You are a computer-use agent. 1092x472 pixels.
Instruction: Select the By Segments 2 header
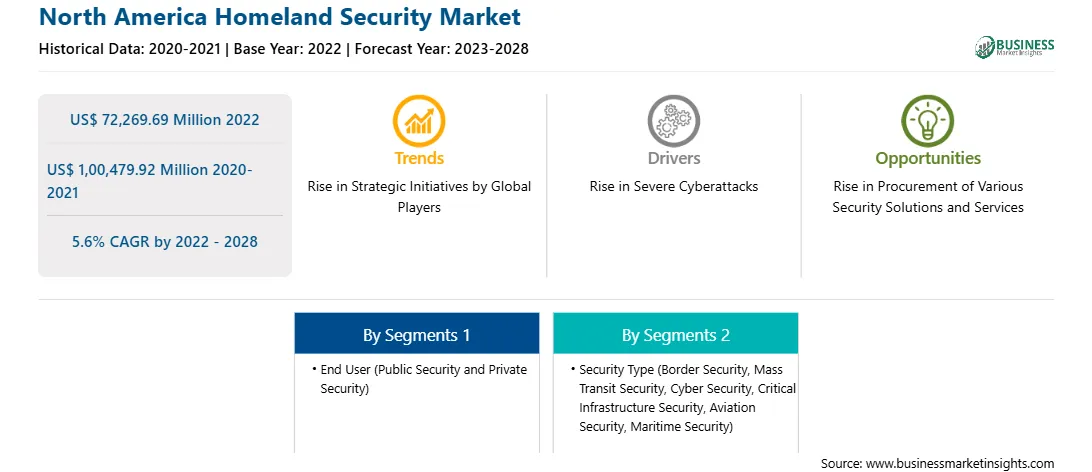[x=676, y=333]
